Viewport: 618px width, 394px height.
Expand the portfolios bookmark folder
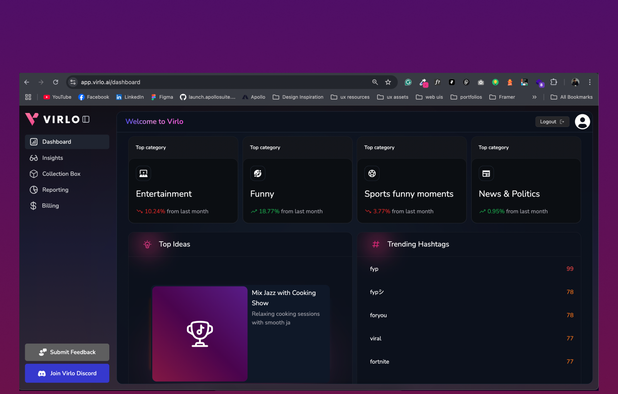tap(466, 97)
